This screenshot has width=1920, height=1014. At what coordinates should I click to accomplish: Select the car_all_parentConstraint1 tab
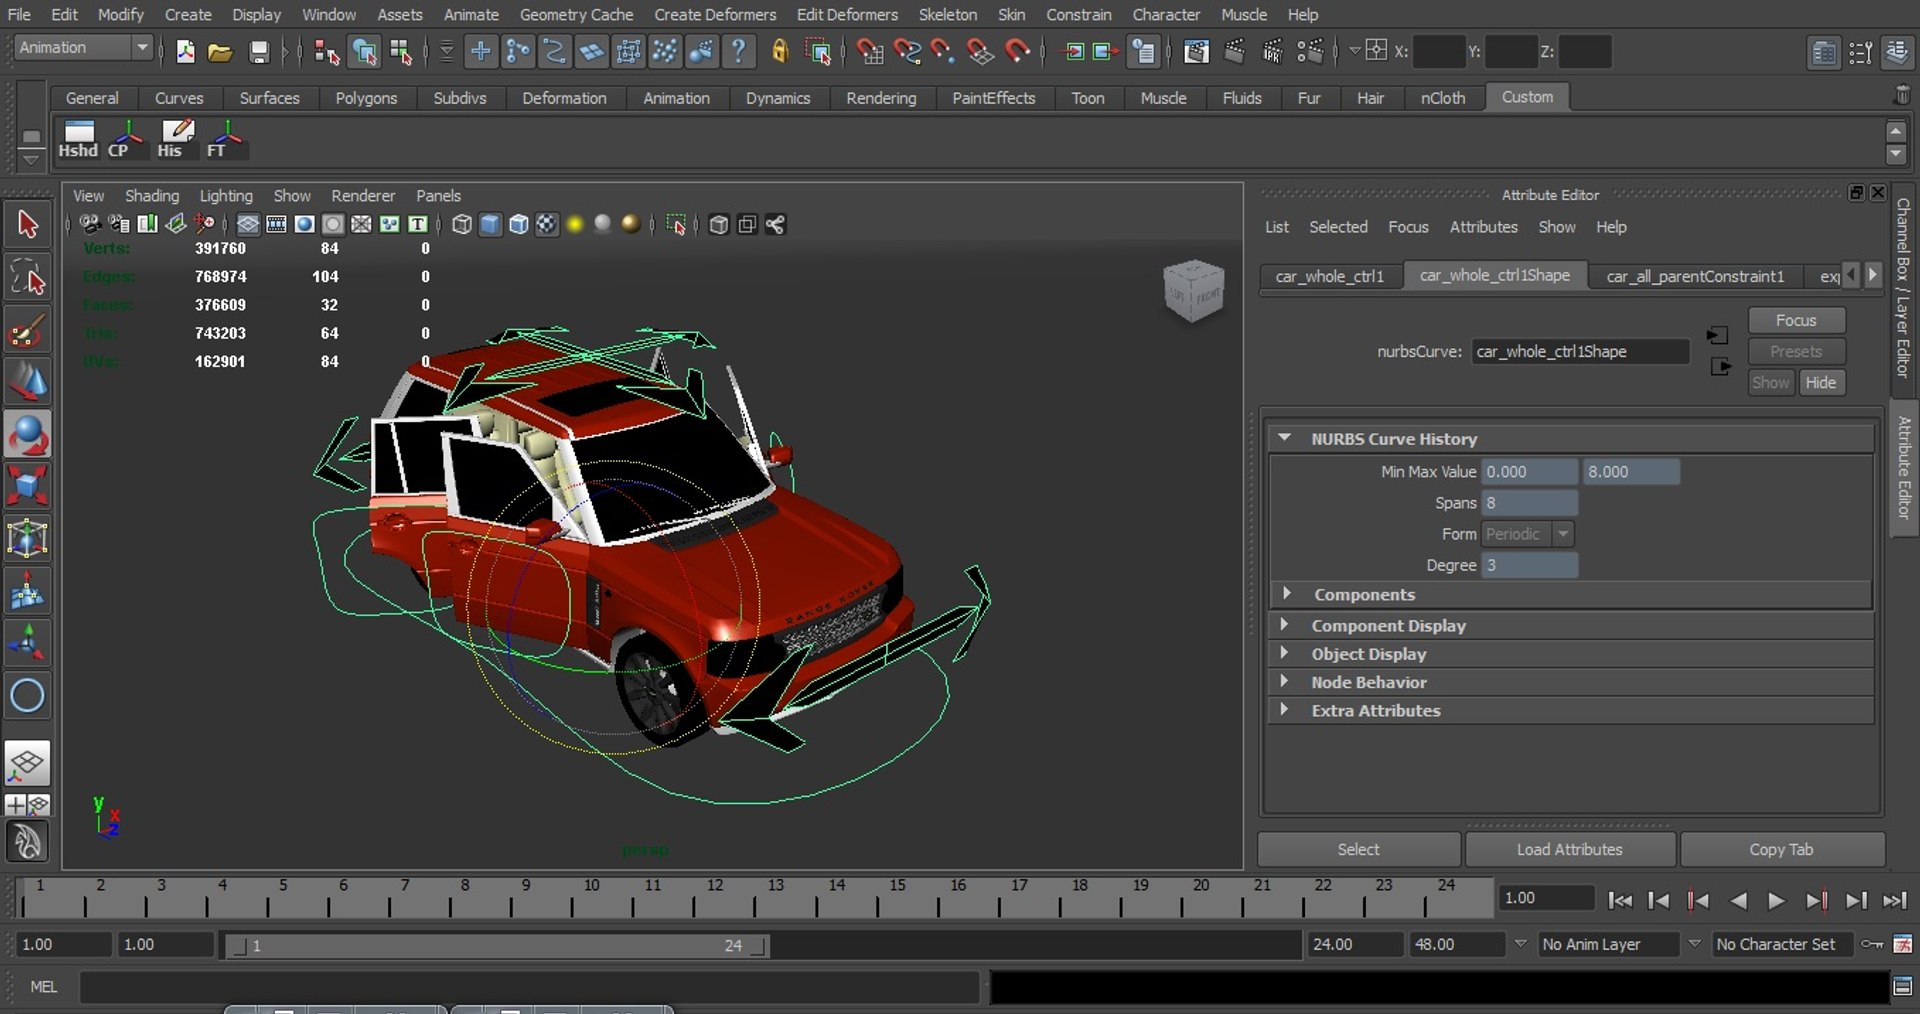(1695, 276)
